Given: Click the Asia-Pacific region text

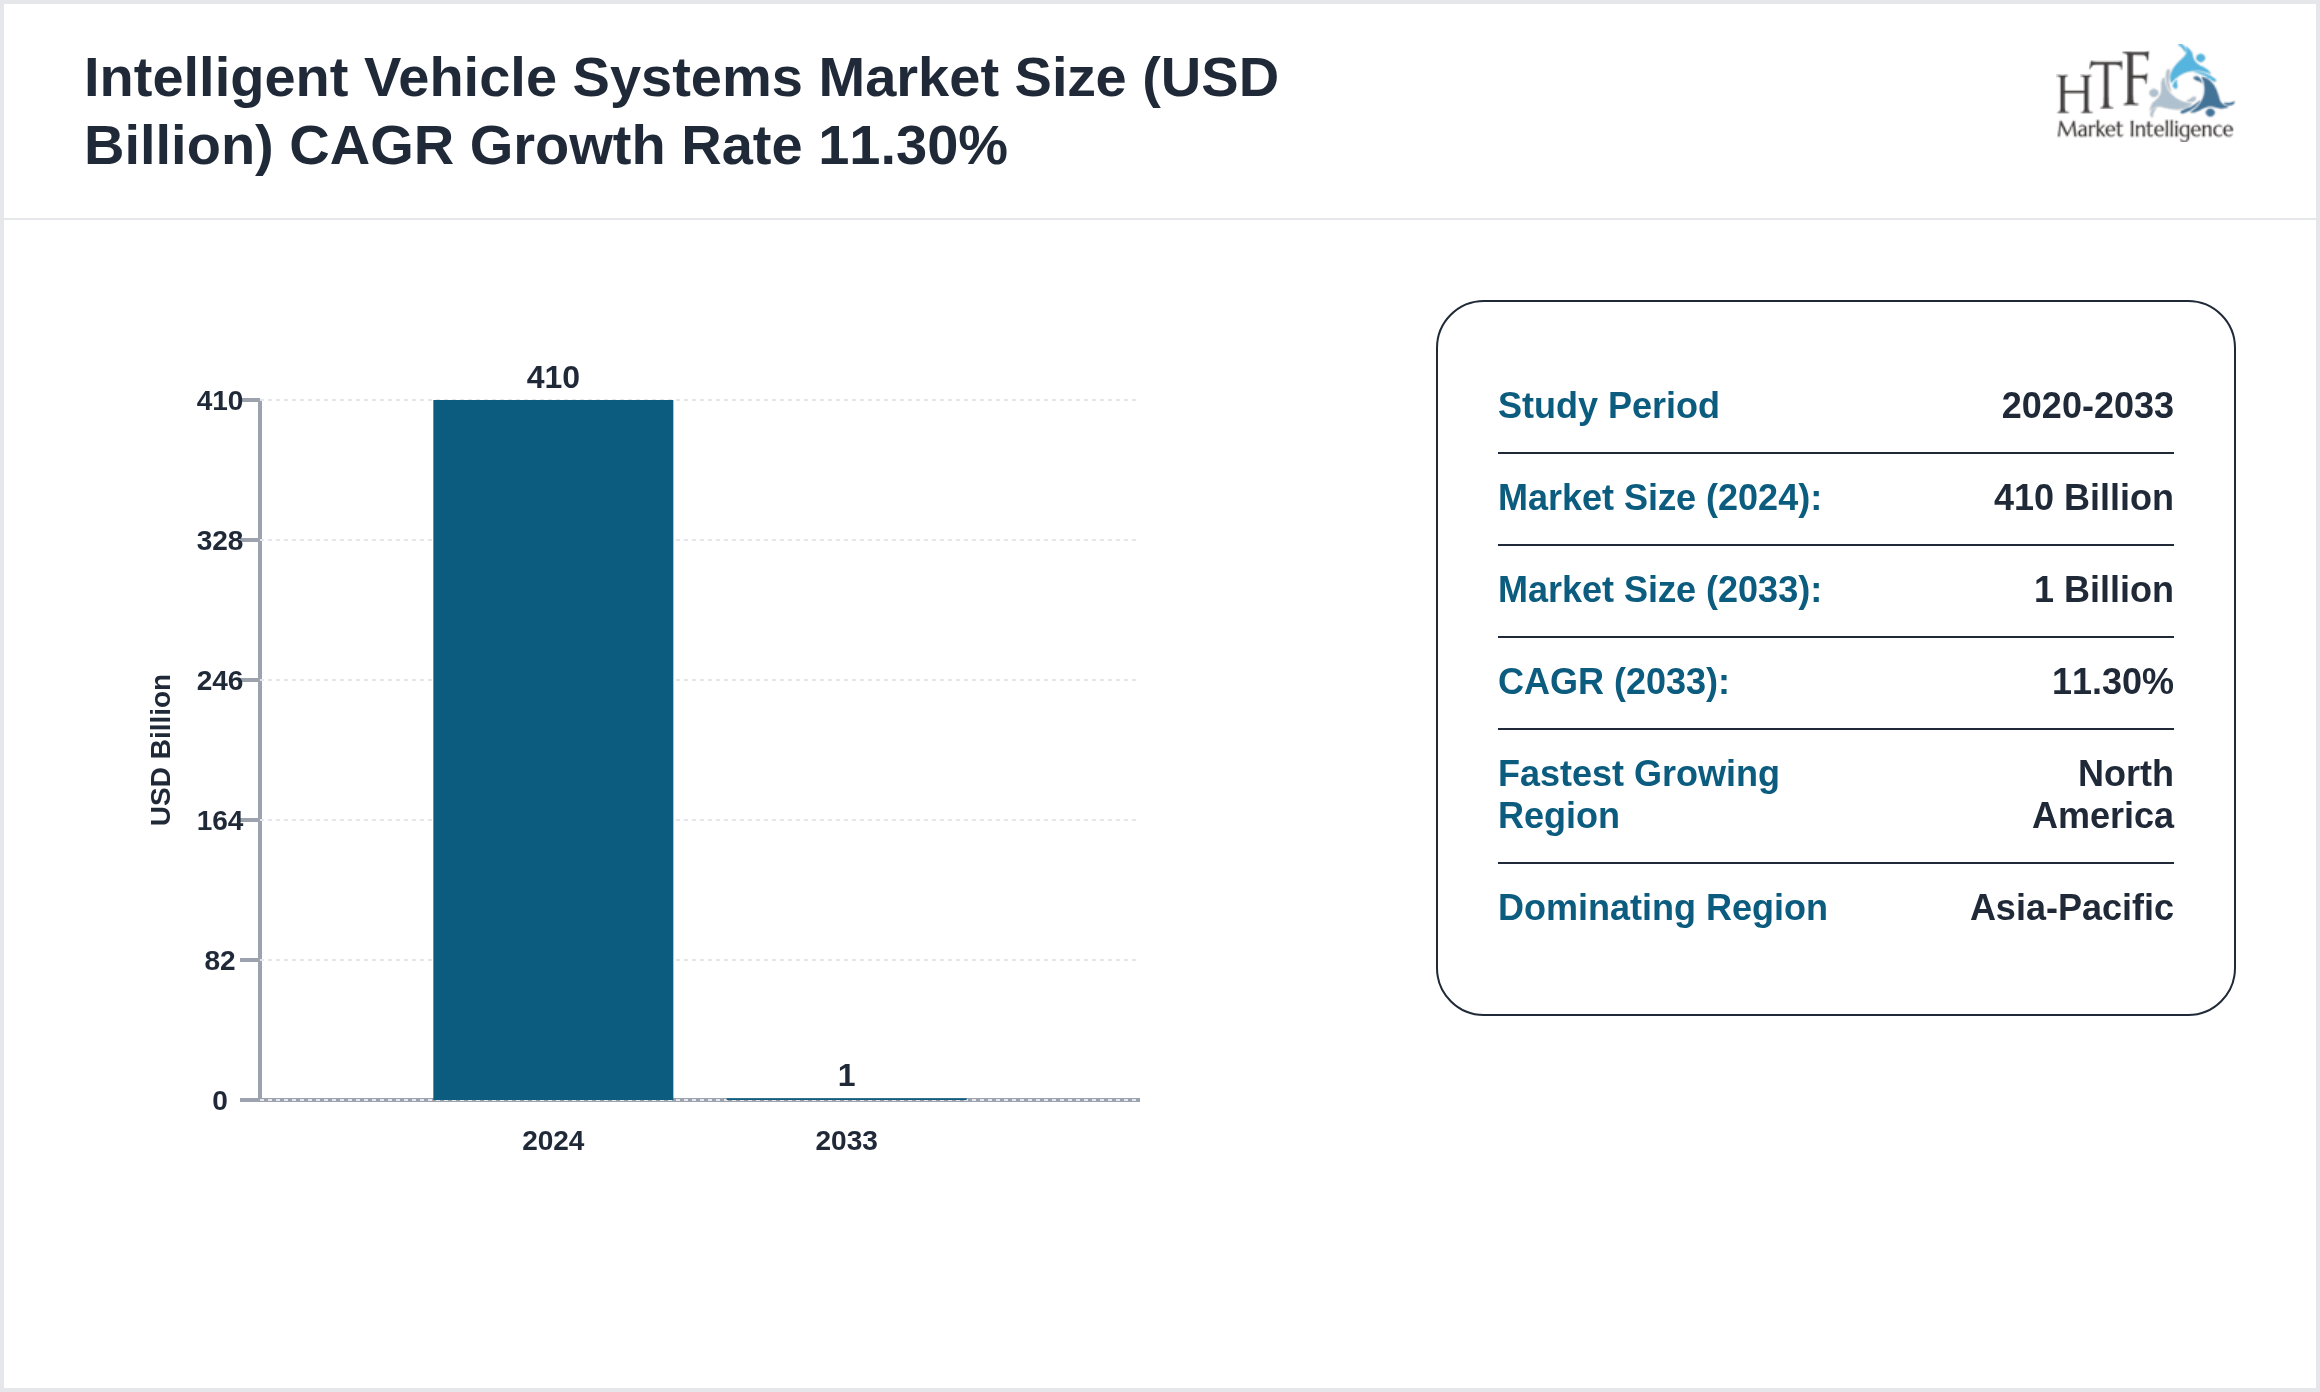Looking at the screenshot, I should 2072,908.
